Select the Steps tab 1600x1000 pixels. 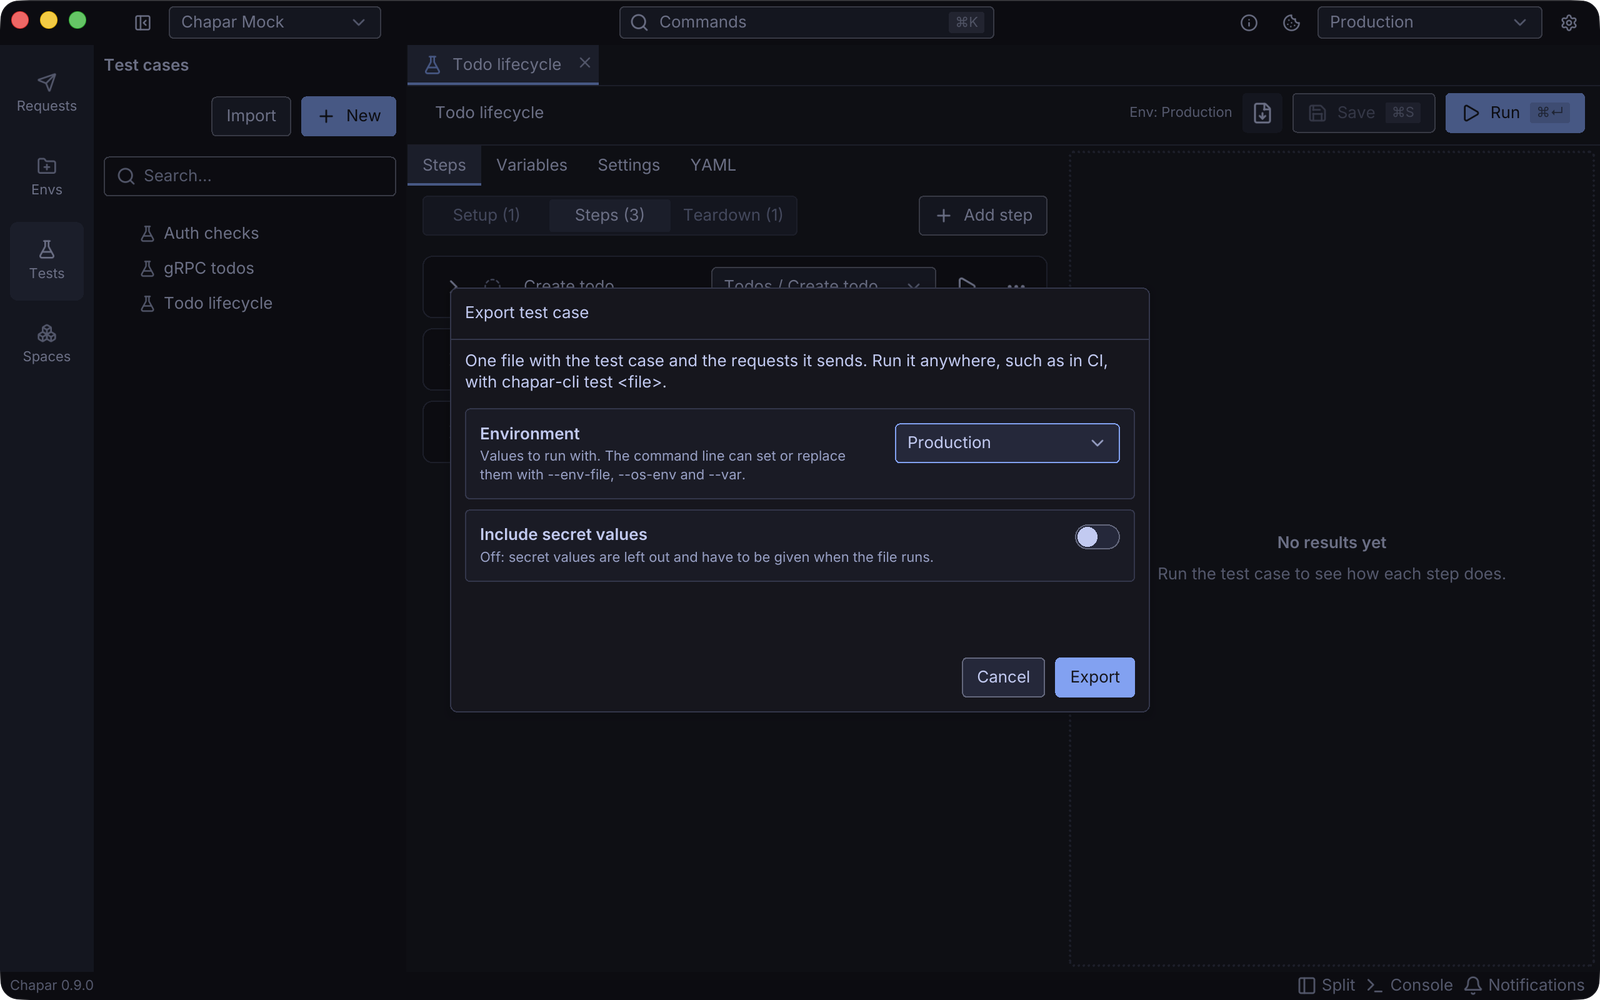444,165
